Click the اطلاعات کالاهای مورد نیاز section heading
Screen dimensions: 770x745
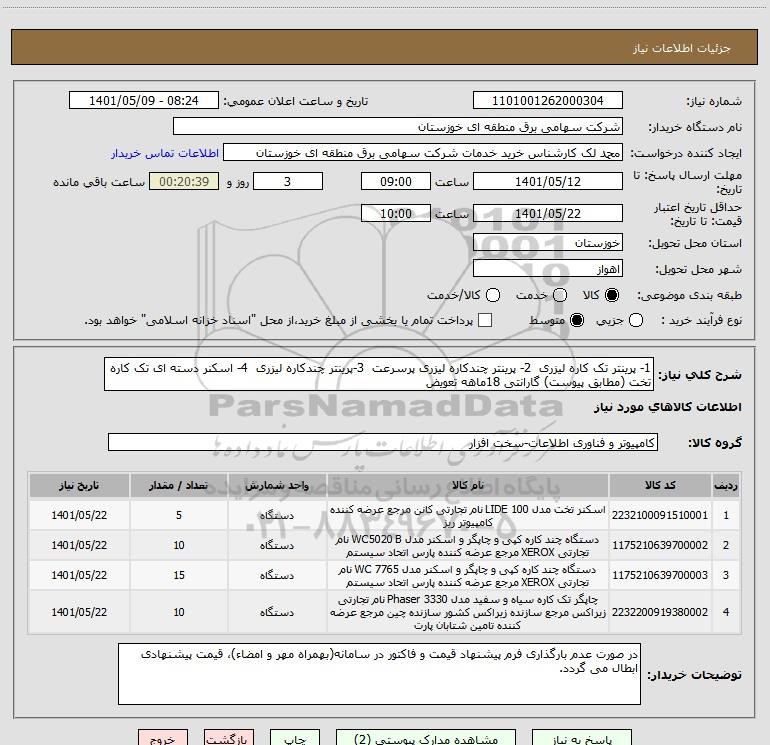click(667, 407)
